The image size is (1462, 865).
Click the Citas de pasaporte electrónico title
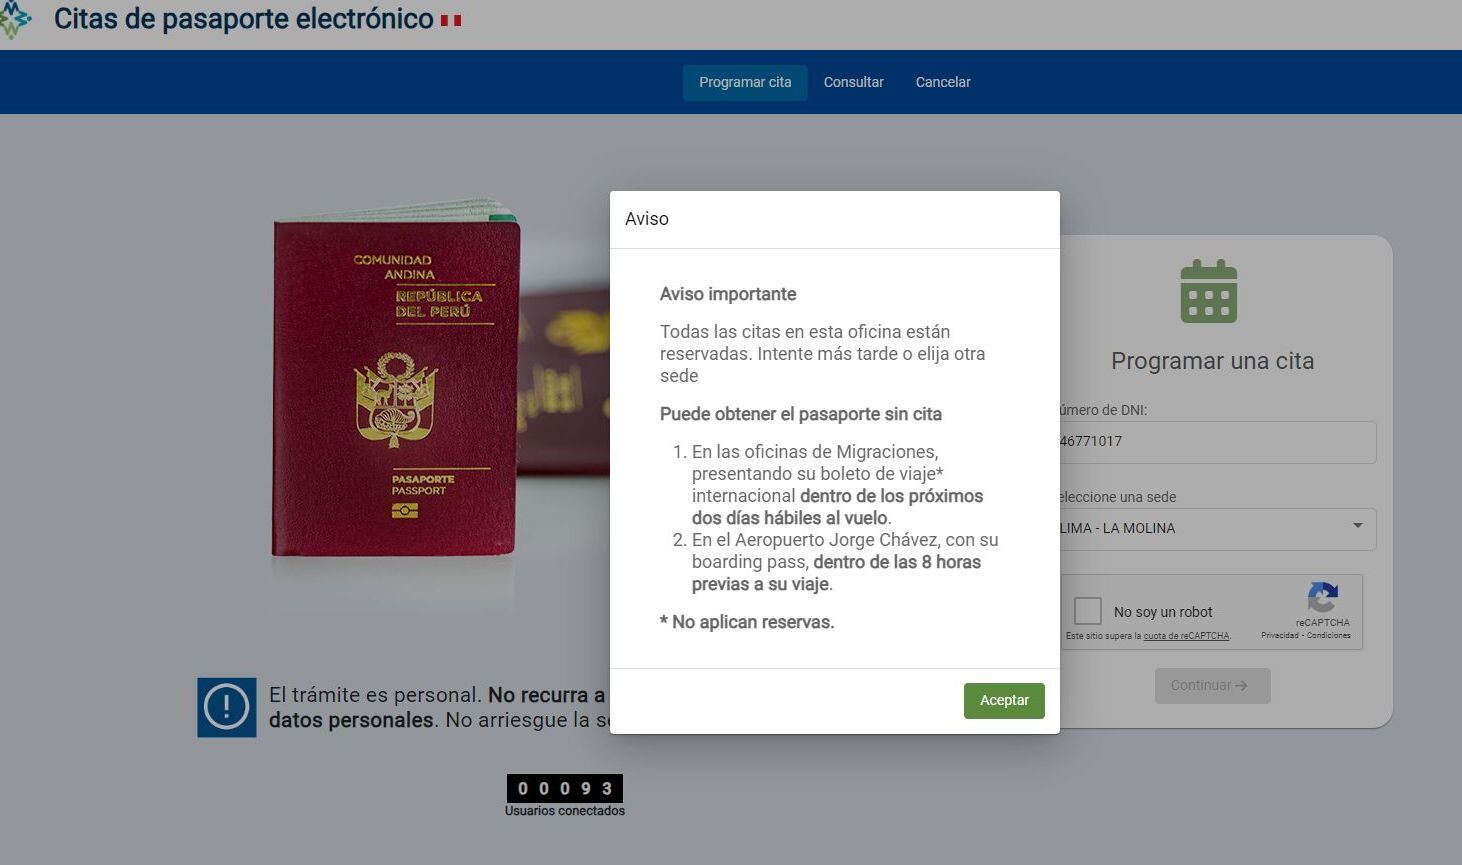coord(243,19)
